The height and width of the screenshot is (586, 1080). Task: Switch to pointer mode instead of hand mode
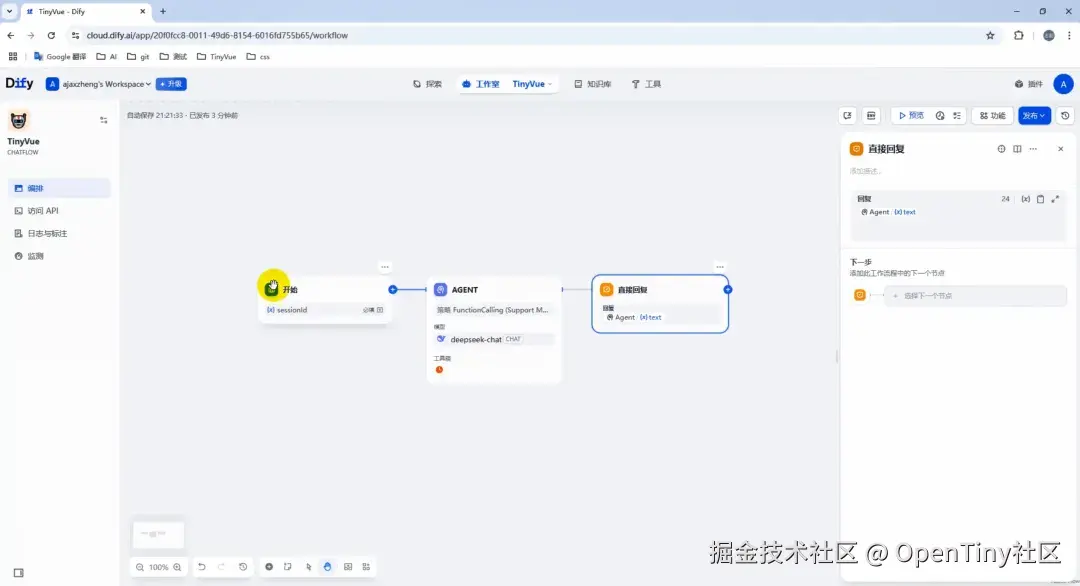(x=308, y=567)
